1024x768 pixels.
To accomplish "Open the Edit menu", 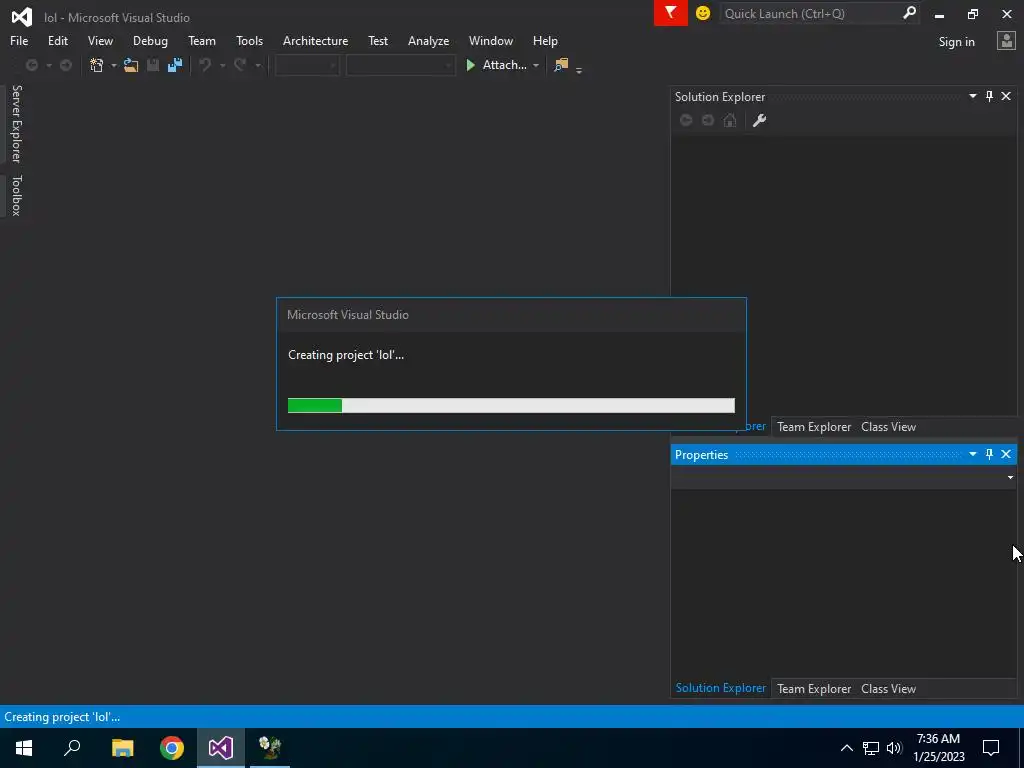I will (57, 40).
